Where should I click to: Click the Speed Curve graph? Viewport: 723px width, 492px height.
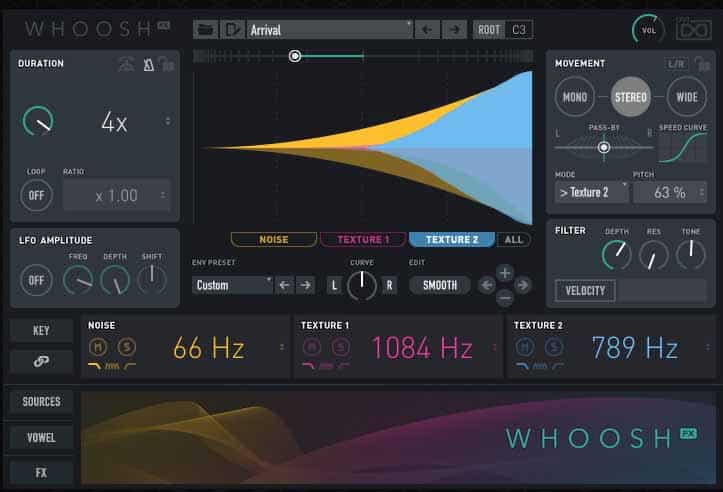[683, 148]
